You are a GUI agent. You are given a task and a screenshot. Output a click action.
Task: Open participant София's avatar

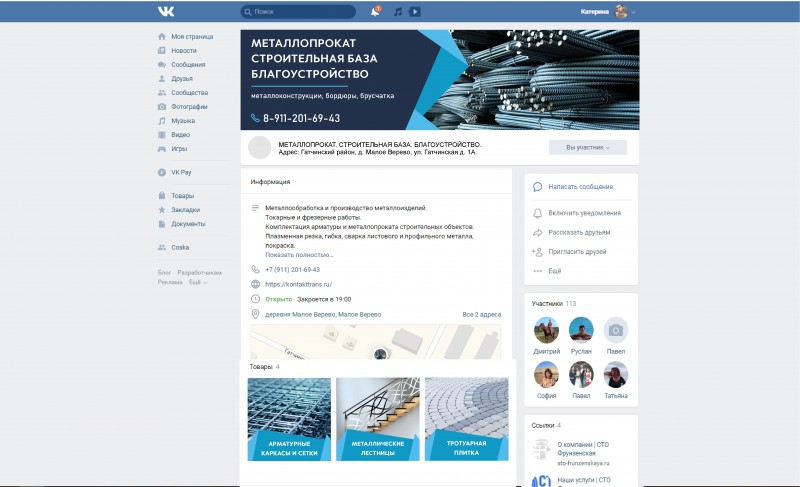[546, 374]
